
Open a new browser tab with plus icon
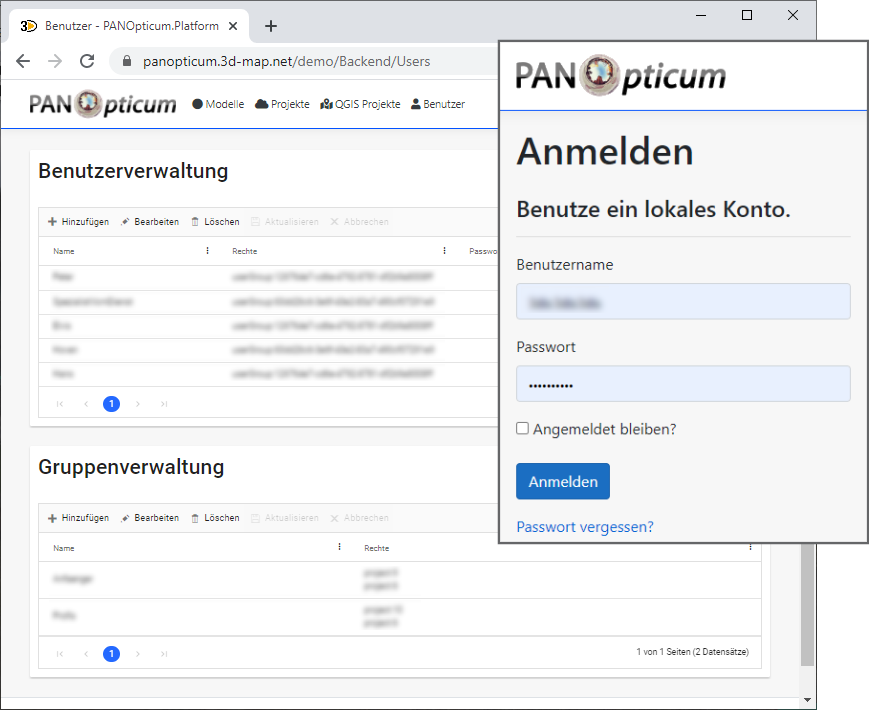point(270,26)
